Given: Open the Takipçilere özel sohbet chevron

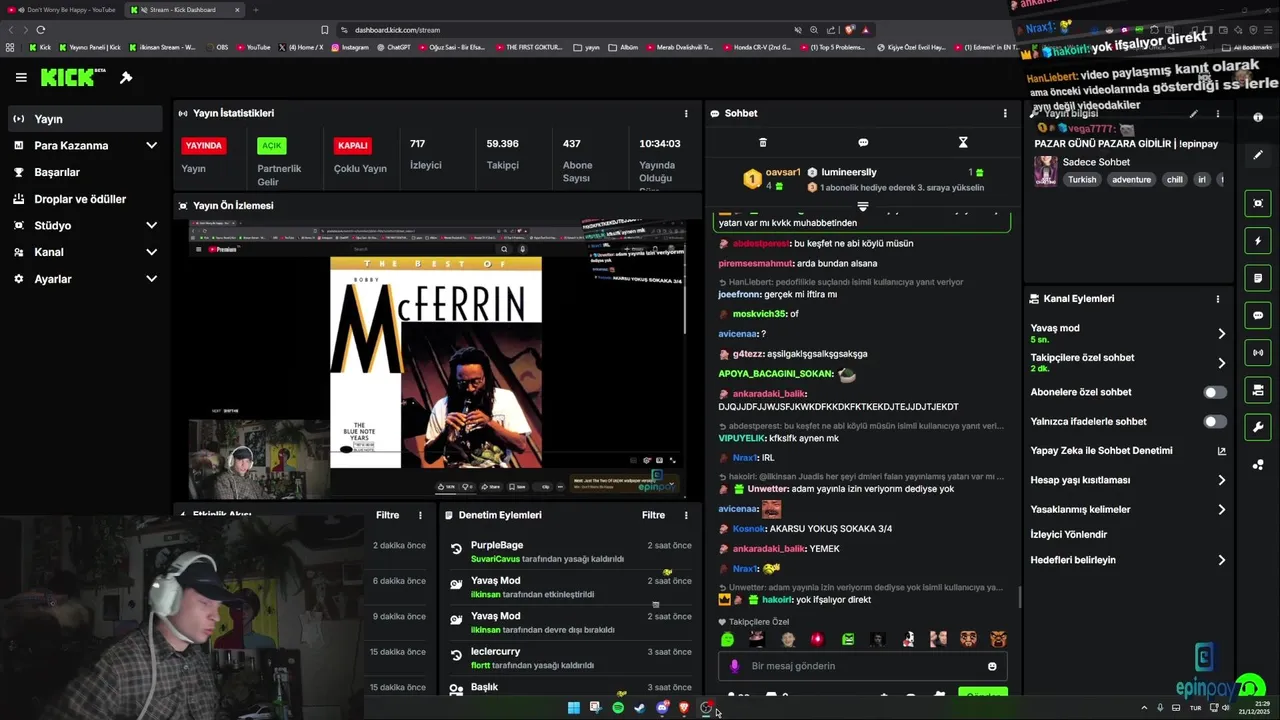Looking at the screenshot, I should click(1221, 363).
